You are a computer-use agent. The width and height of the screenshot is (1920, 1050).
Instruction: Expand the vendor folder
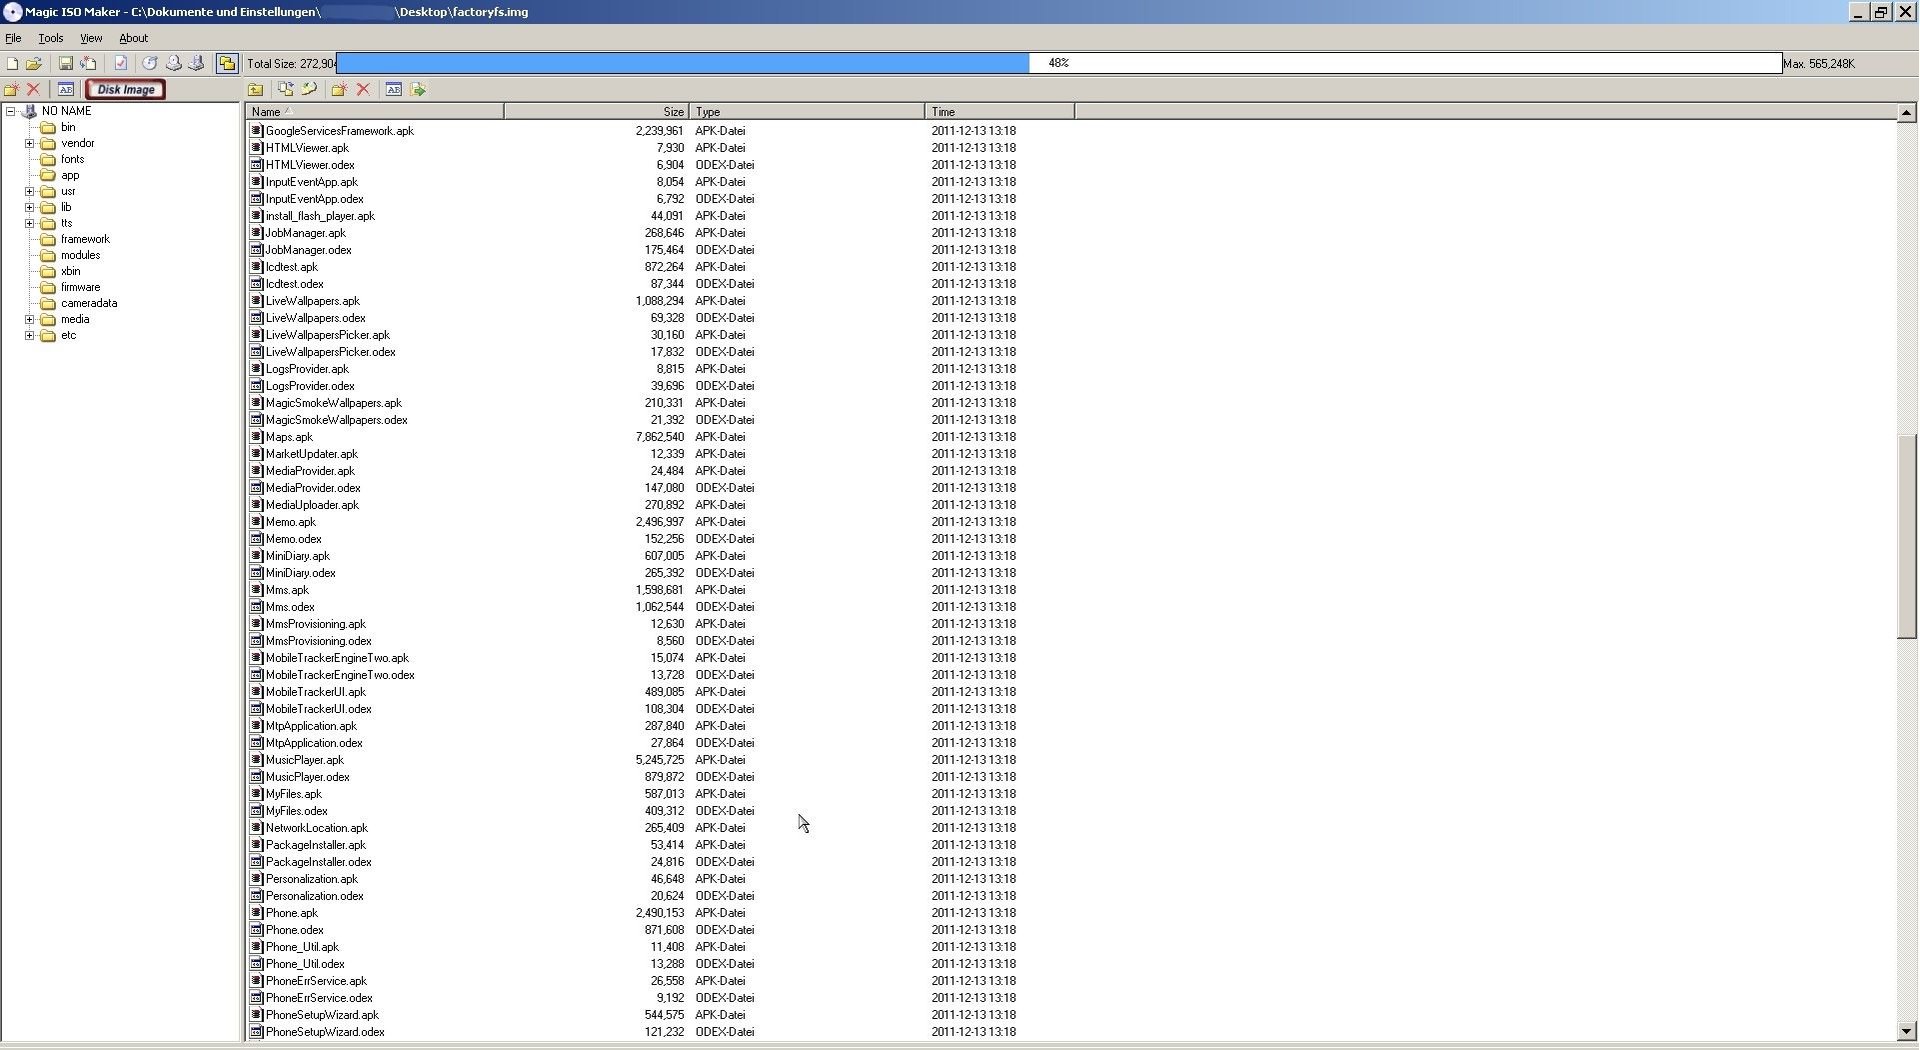point(29,143)
